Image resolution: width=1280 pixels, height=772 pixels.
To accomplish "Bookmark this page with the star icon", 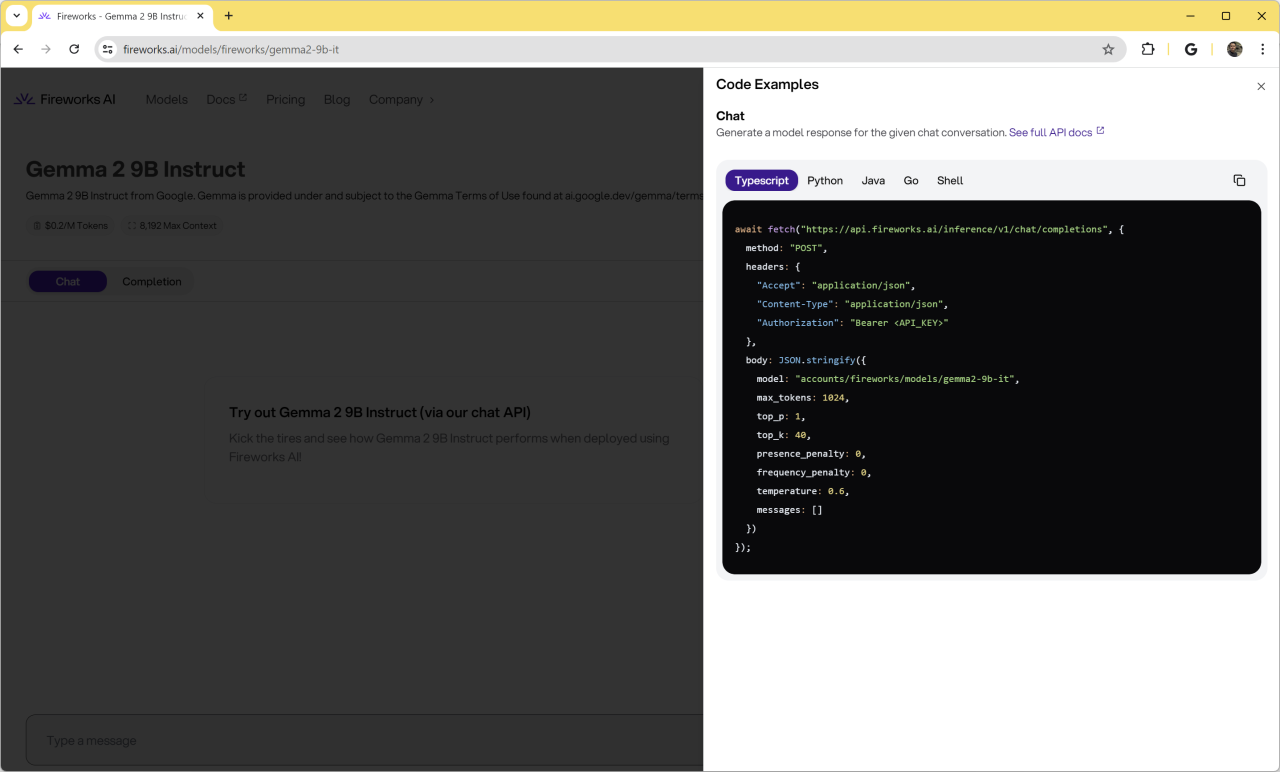I will point(1108,49).
